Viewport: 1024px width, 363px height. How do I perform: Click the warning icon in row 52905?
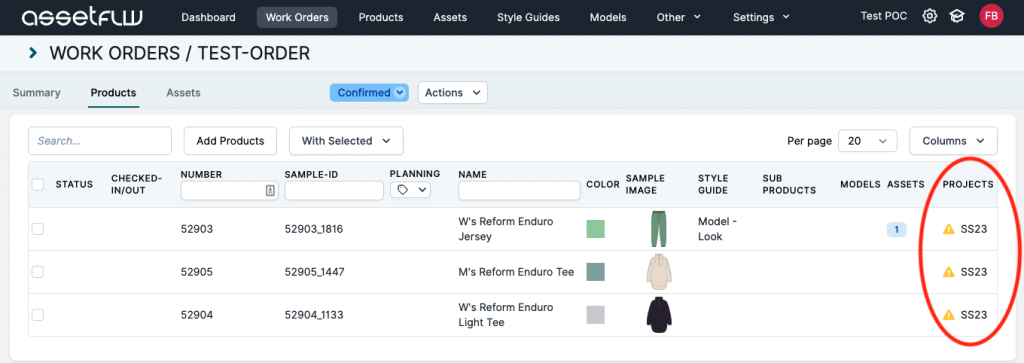coord(949,272)
